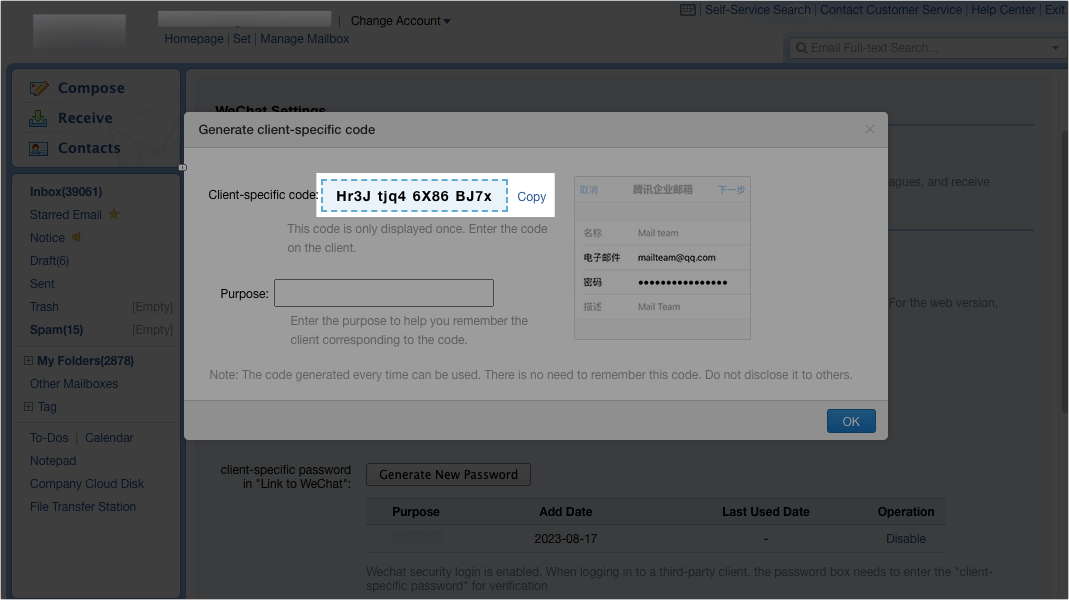The image size is (1069, 600).
Task: Click the calendar icon in the top bar
Action: (x=688, y=9)
